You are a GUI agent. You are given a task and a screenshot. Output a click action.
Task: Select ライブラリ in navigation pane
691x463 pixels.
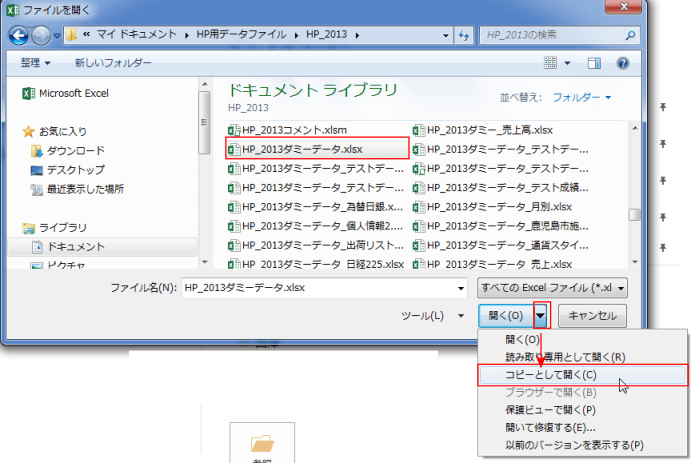pos(55,228)
